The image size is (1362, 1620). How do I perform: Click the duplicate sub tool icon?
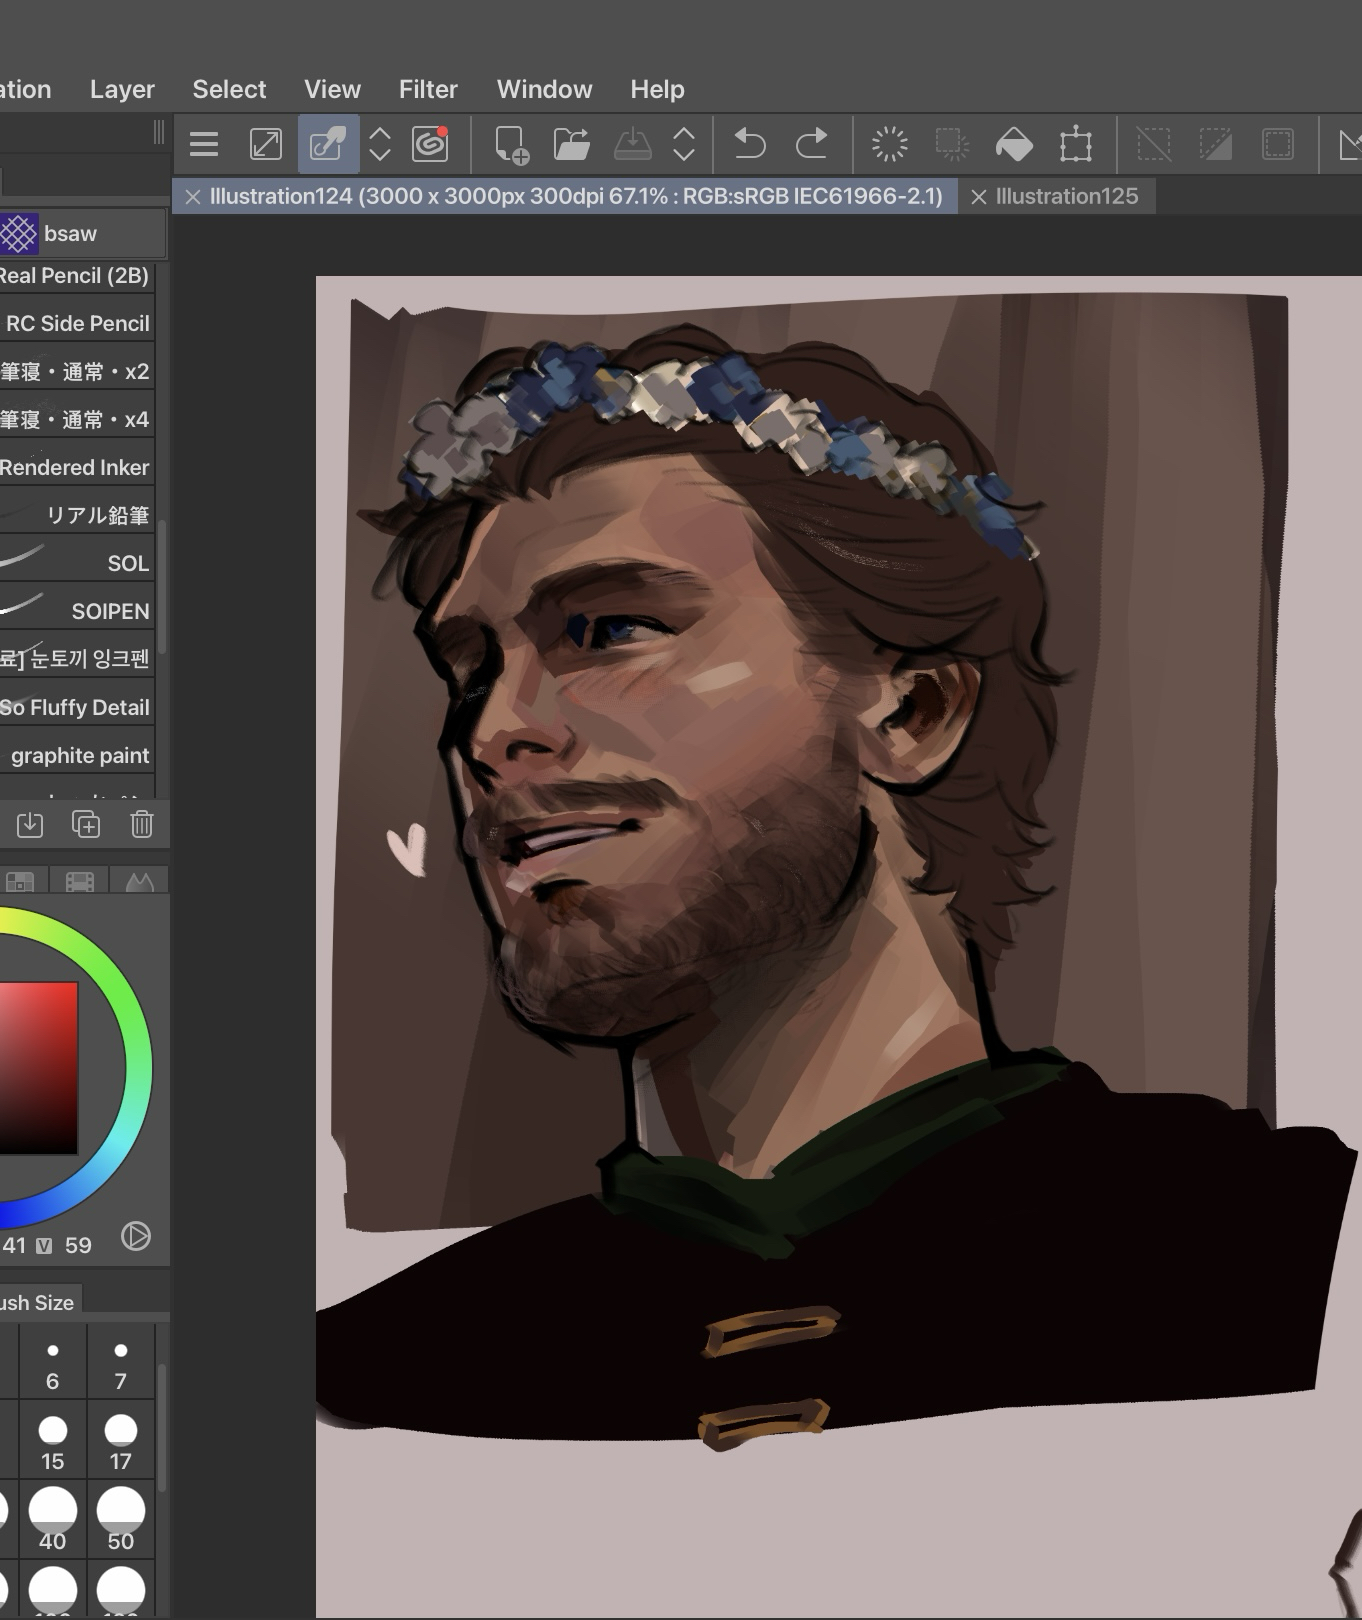point(86,824)
